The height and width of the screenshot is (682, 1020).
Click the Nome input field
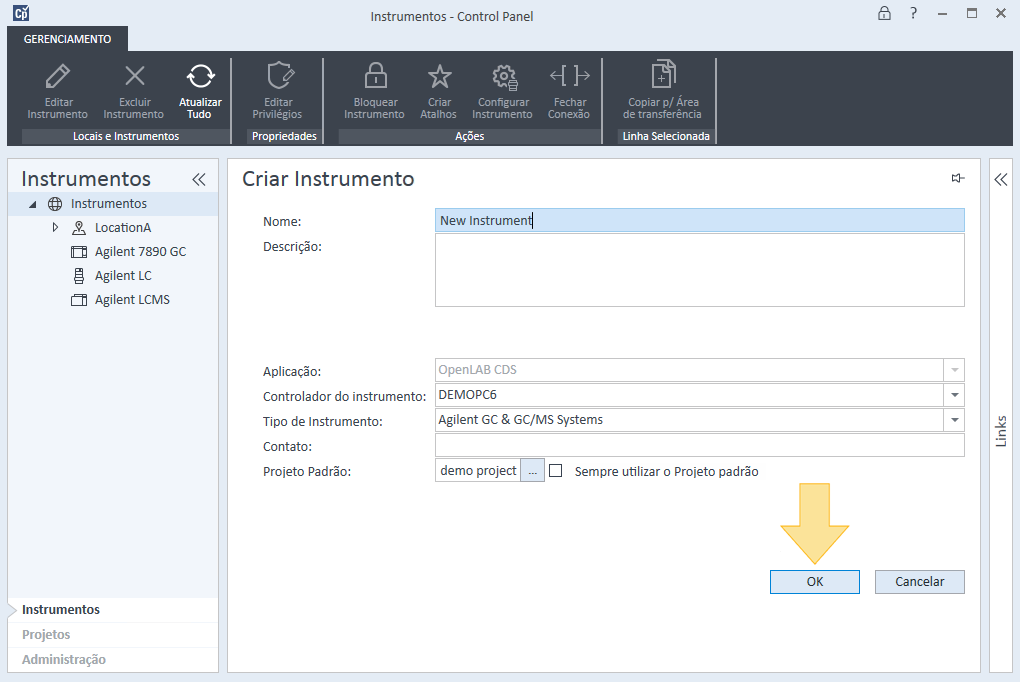coord(699,221)
